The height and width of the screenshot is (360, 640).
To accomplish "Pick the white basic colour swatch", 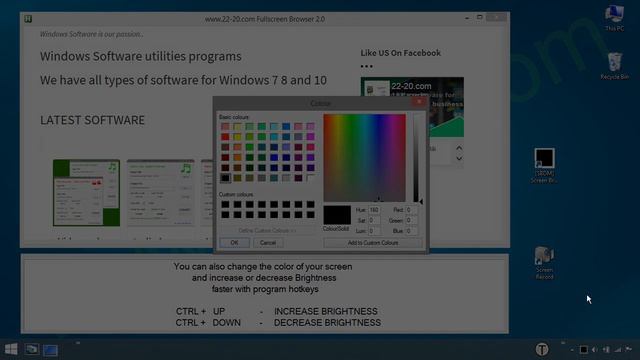I will [x=311, y=178].
